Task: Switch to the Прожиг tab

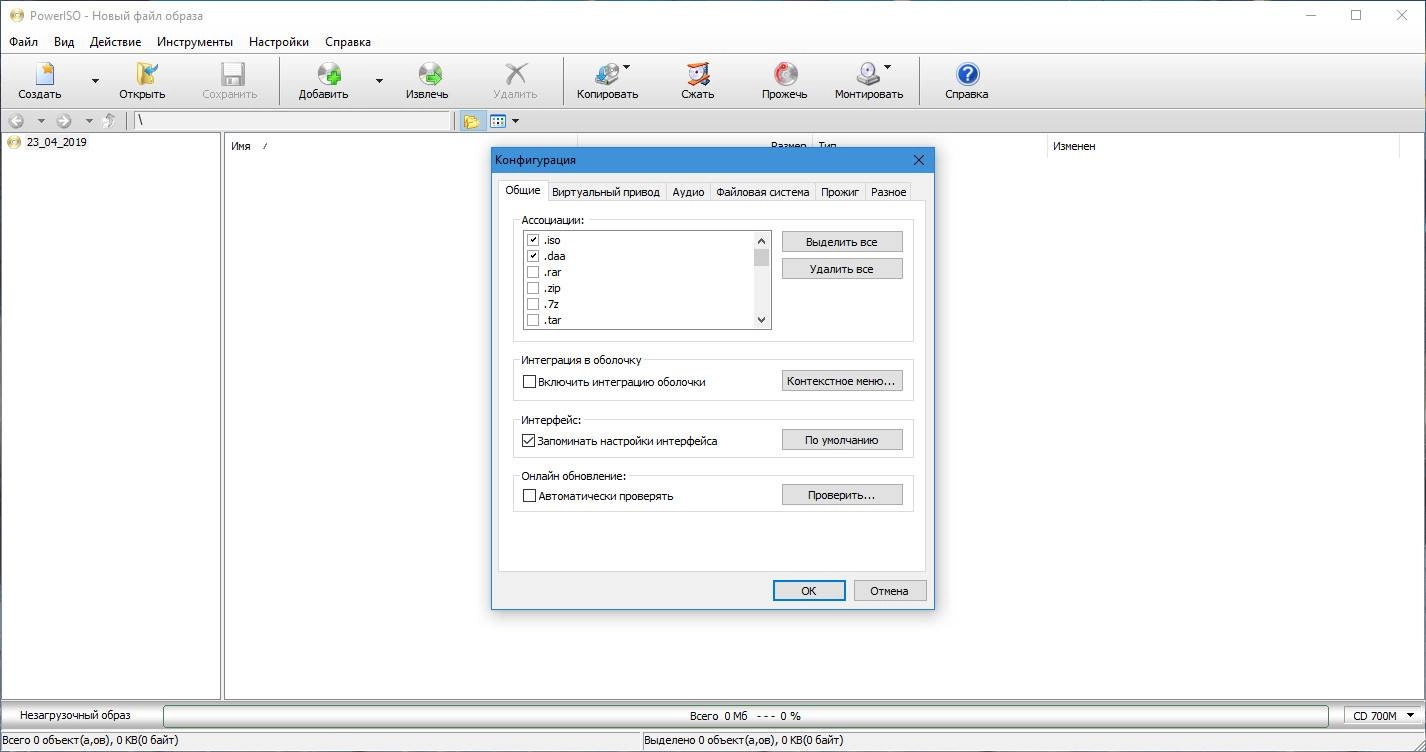Action: (840, 192)
